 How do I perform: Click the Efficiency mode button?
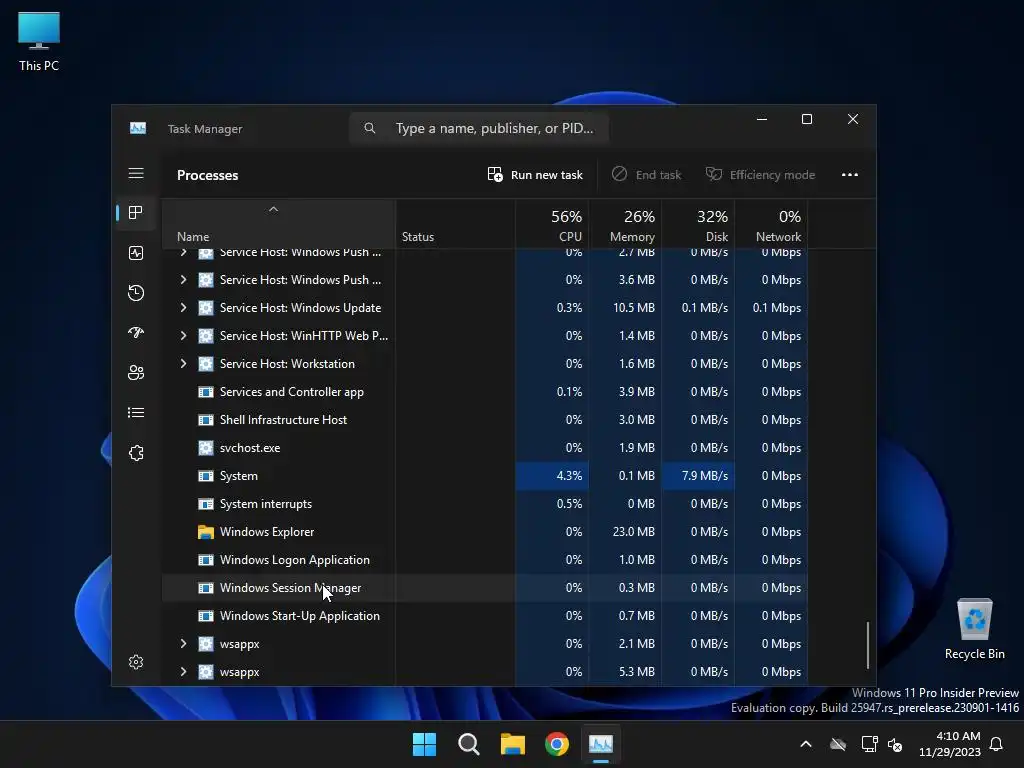(x=760, y=174)
